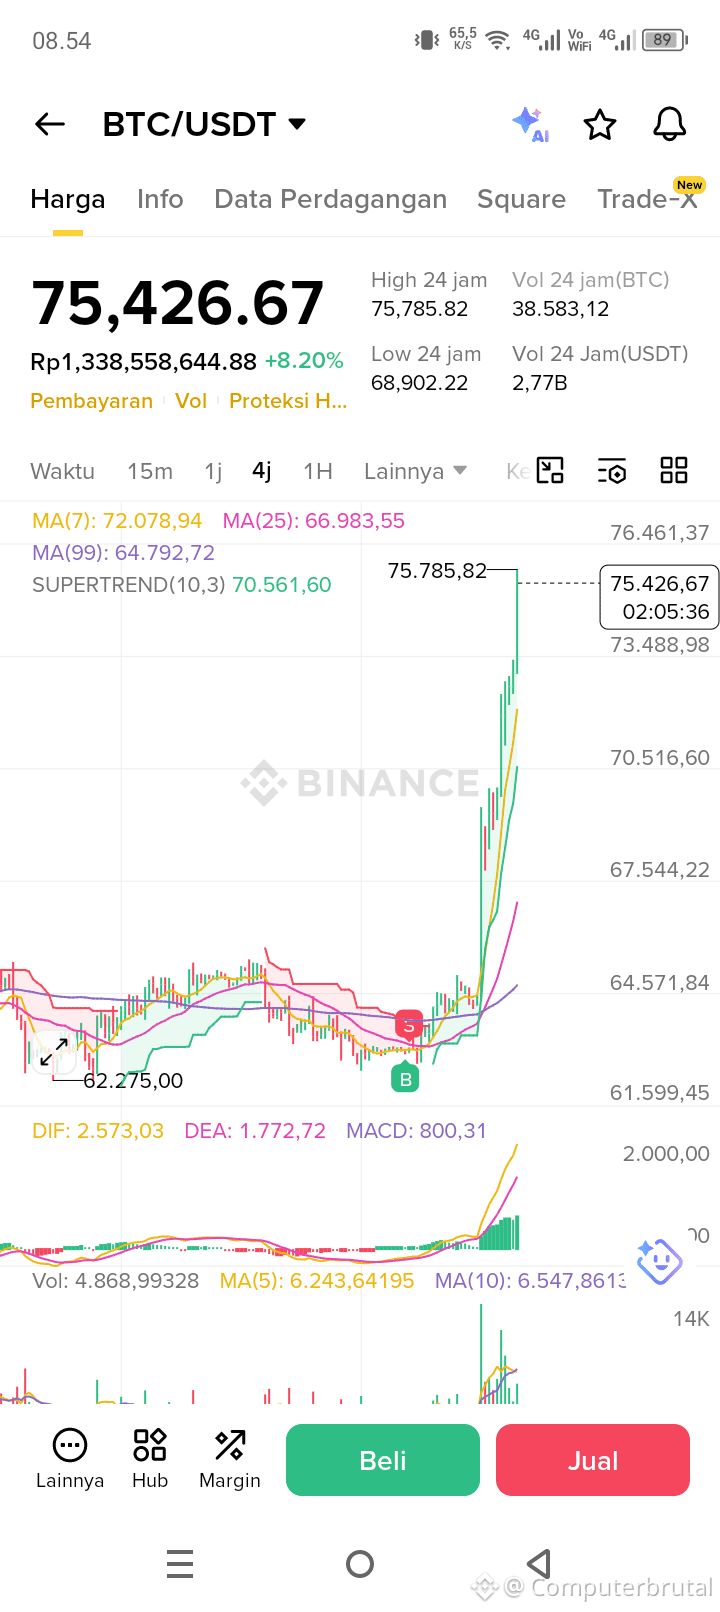Viewport: 720px width, 1612px height.
Task: Switch to the Harga tab
Action: 68,199
